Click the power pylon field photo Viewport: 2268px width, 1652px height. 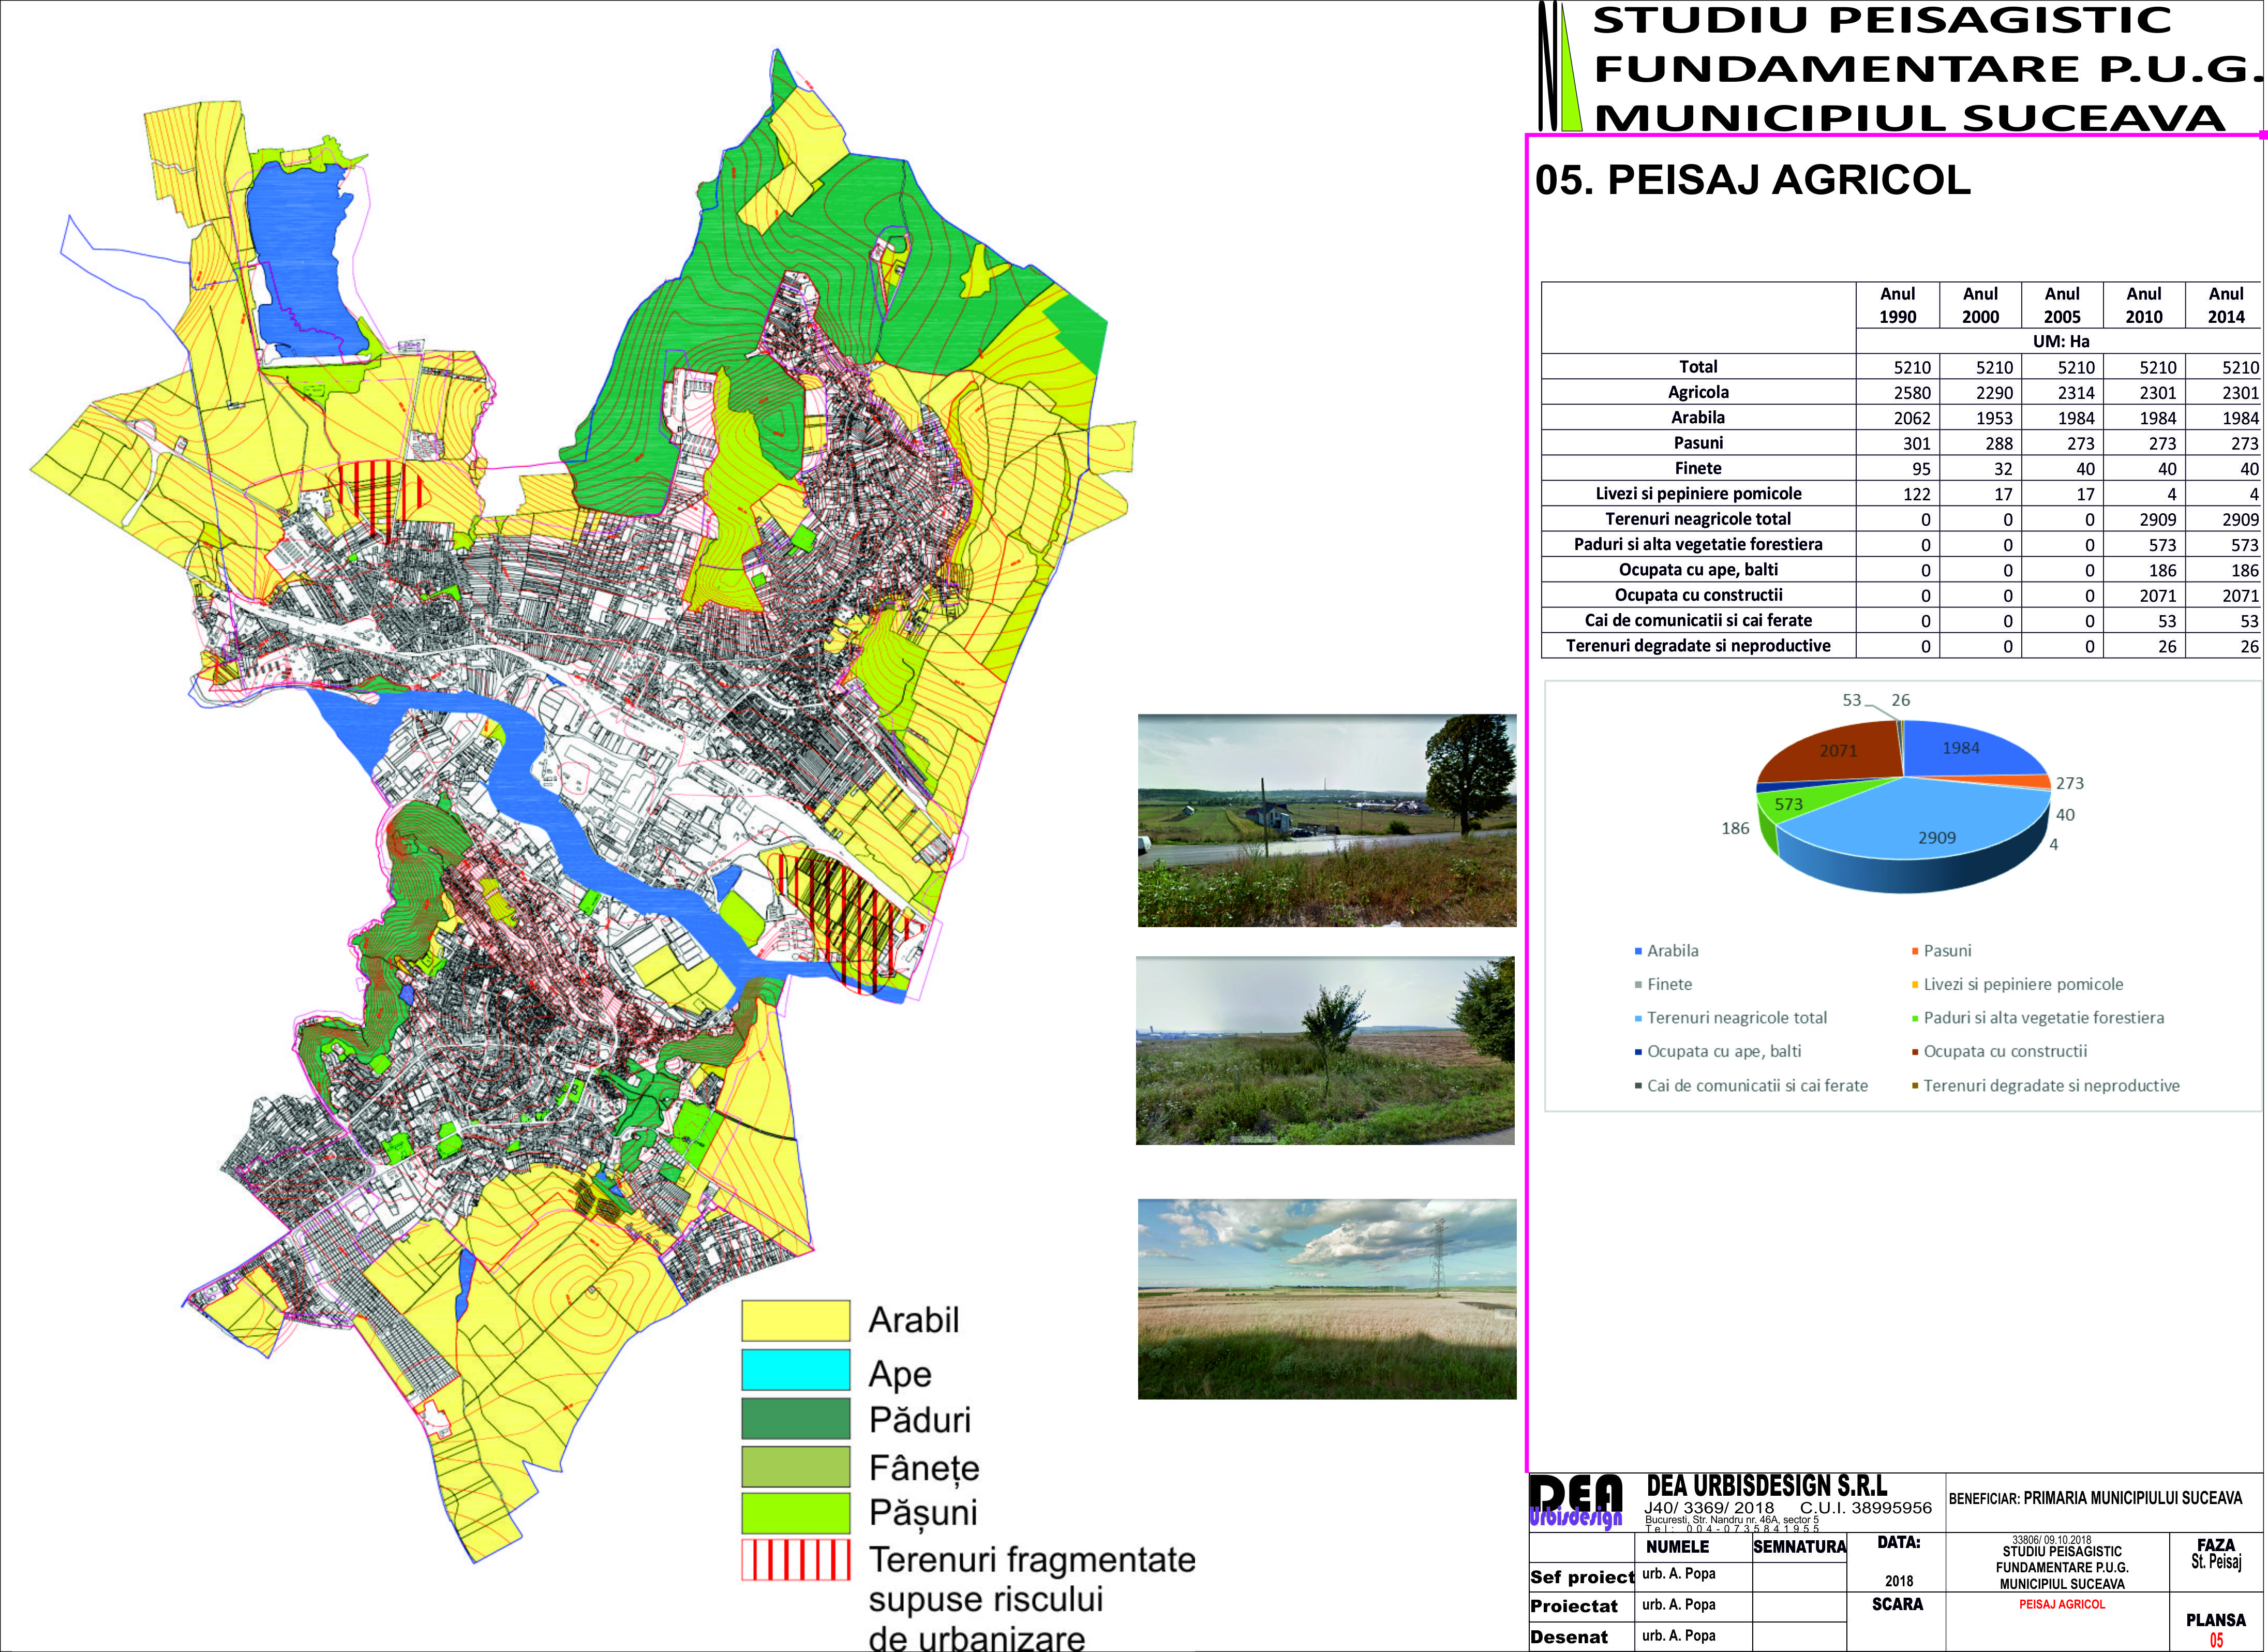1327,1299
